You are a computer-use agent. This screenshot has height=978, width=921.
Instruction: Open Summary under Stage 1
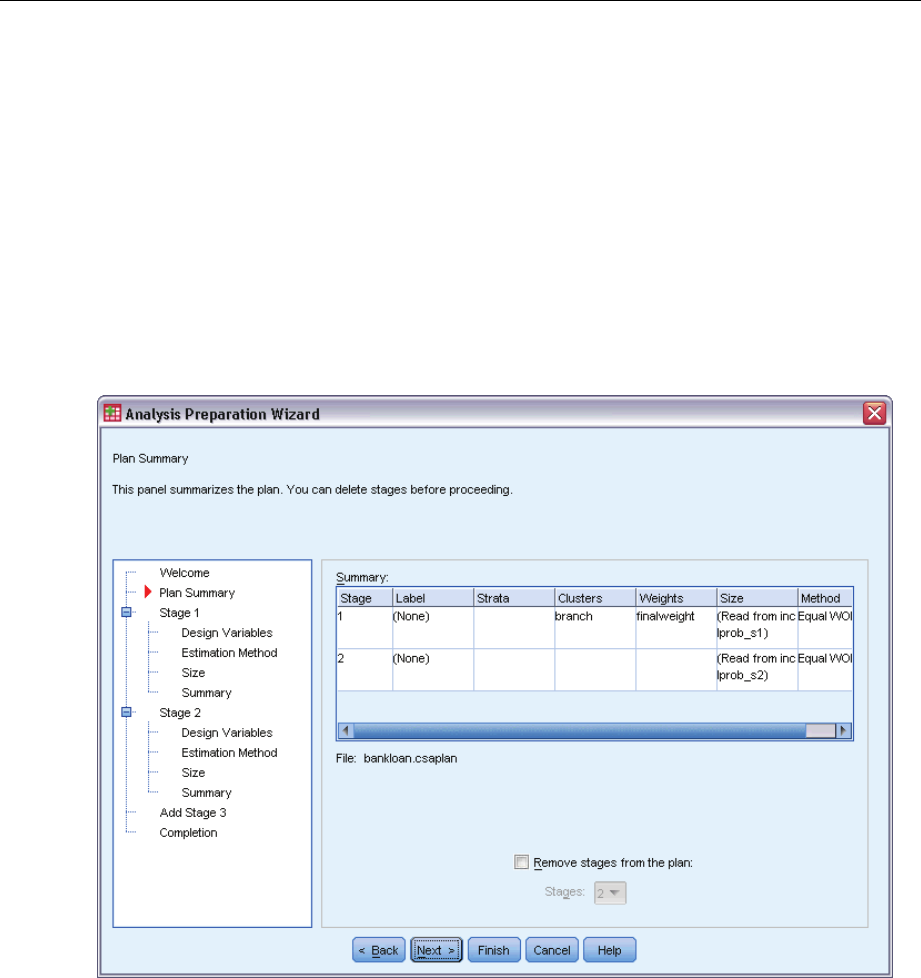pyautogui.click(x=206, y=692)
